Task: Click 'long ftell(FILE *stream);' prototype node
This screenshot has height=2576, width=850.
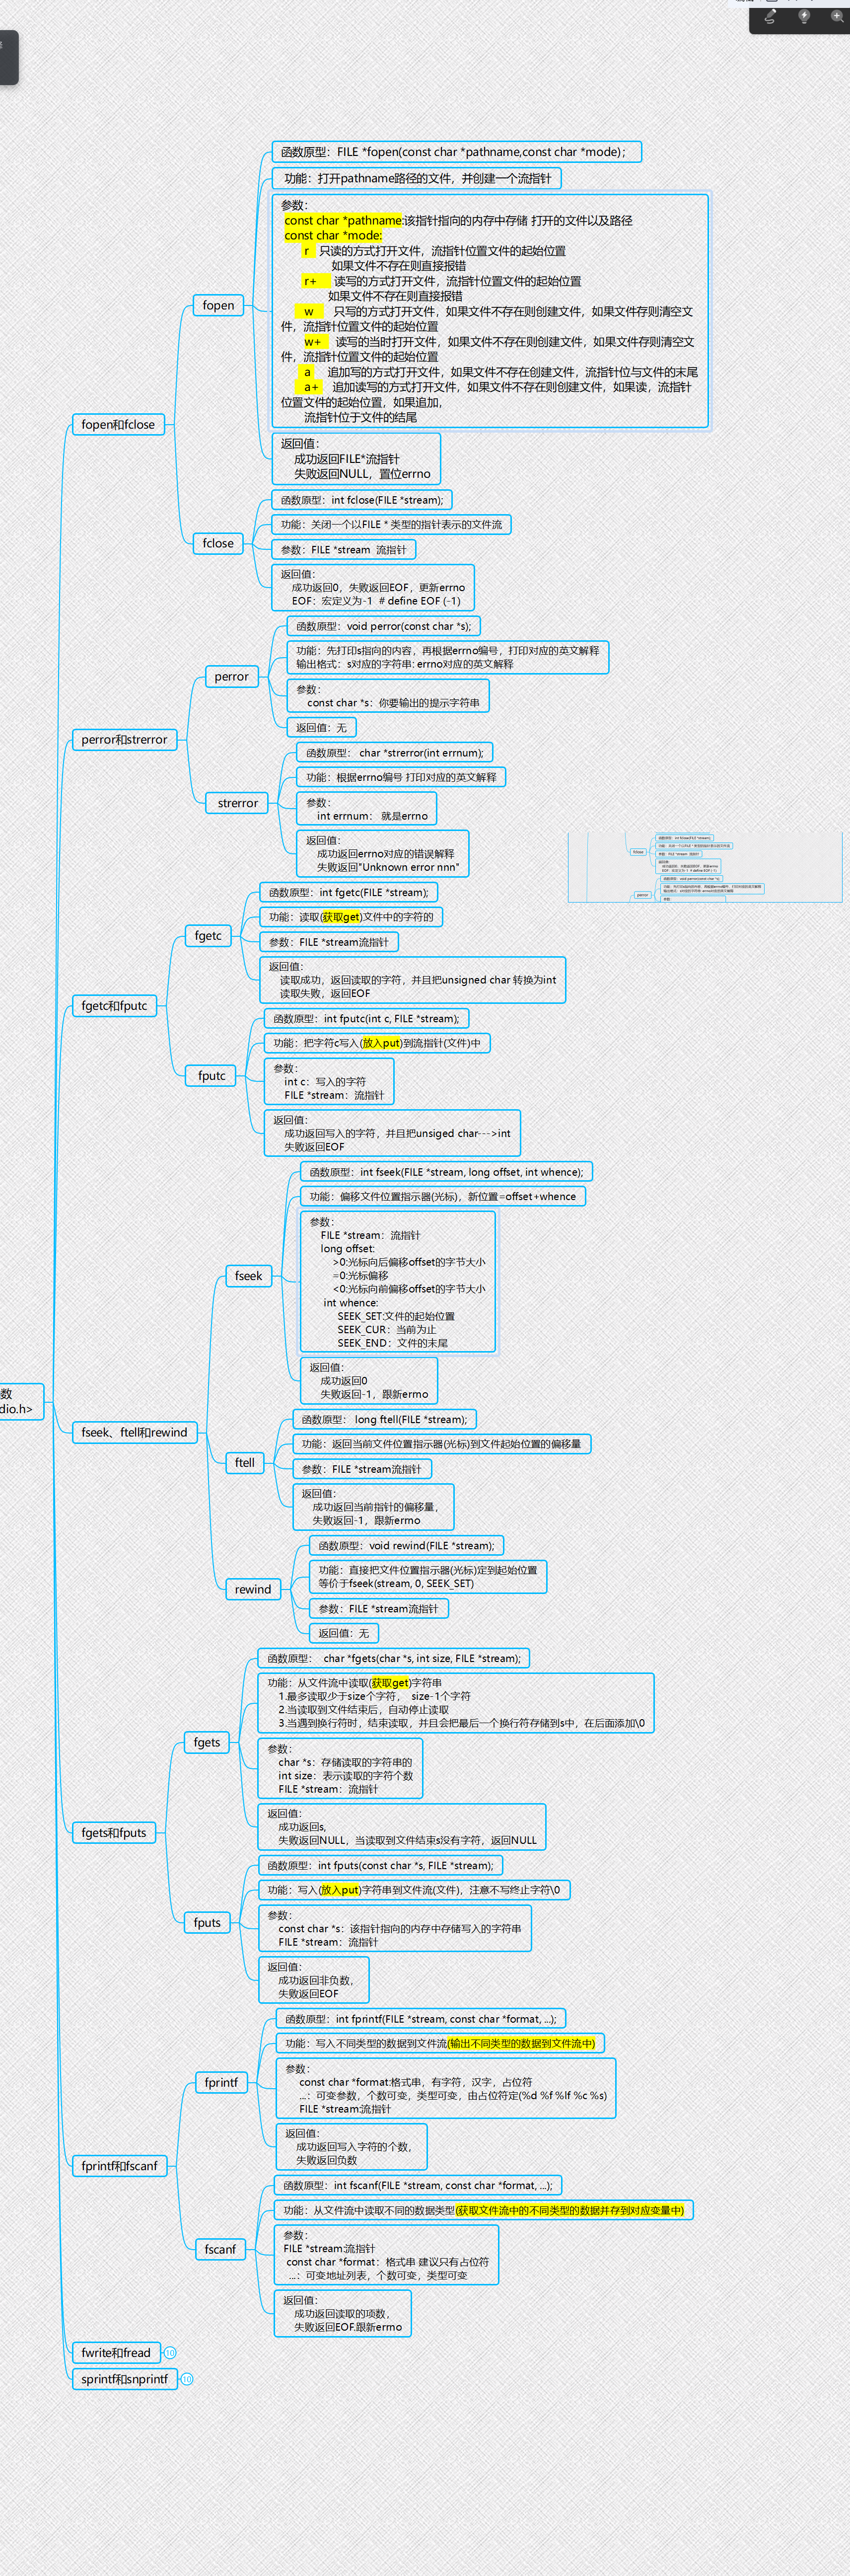Action: [385, 1419]
